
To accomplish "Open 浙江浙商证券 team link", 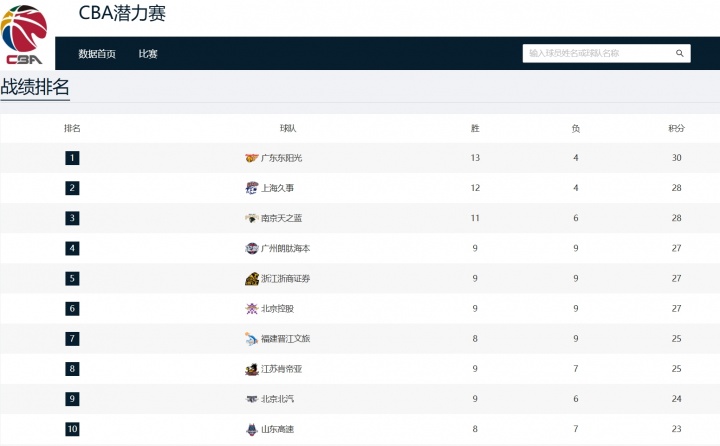I will tap(286, 278).
